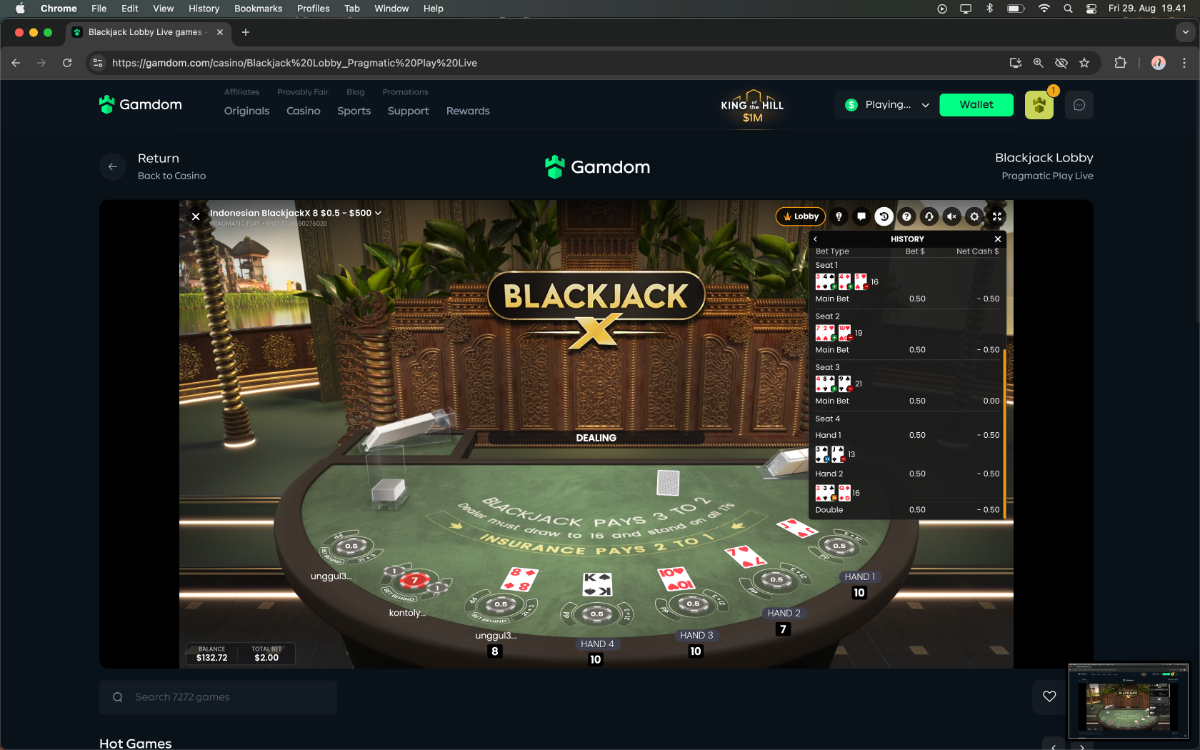Go back in History panel chevron
Viewport: 1200px width, 750px height.
tap(815, 239)
